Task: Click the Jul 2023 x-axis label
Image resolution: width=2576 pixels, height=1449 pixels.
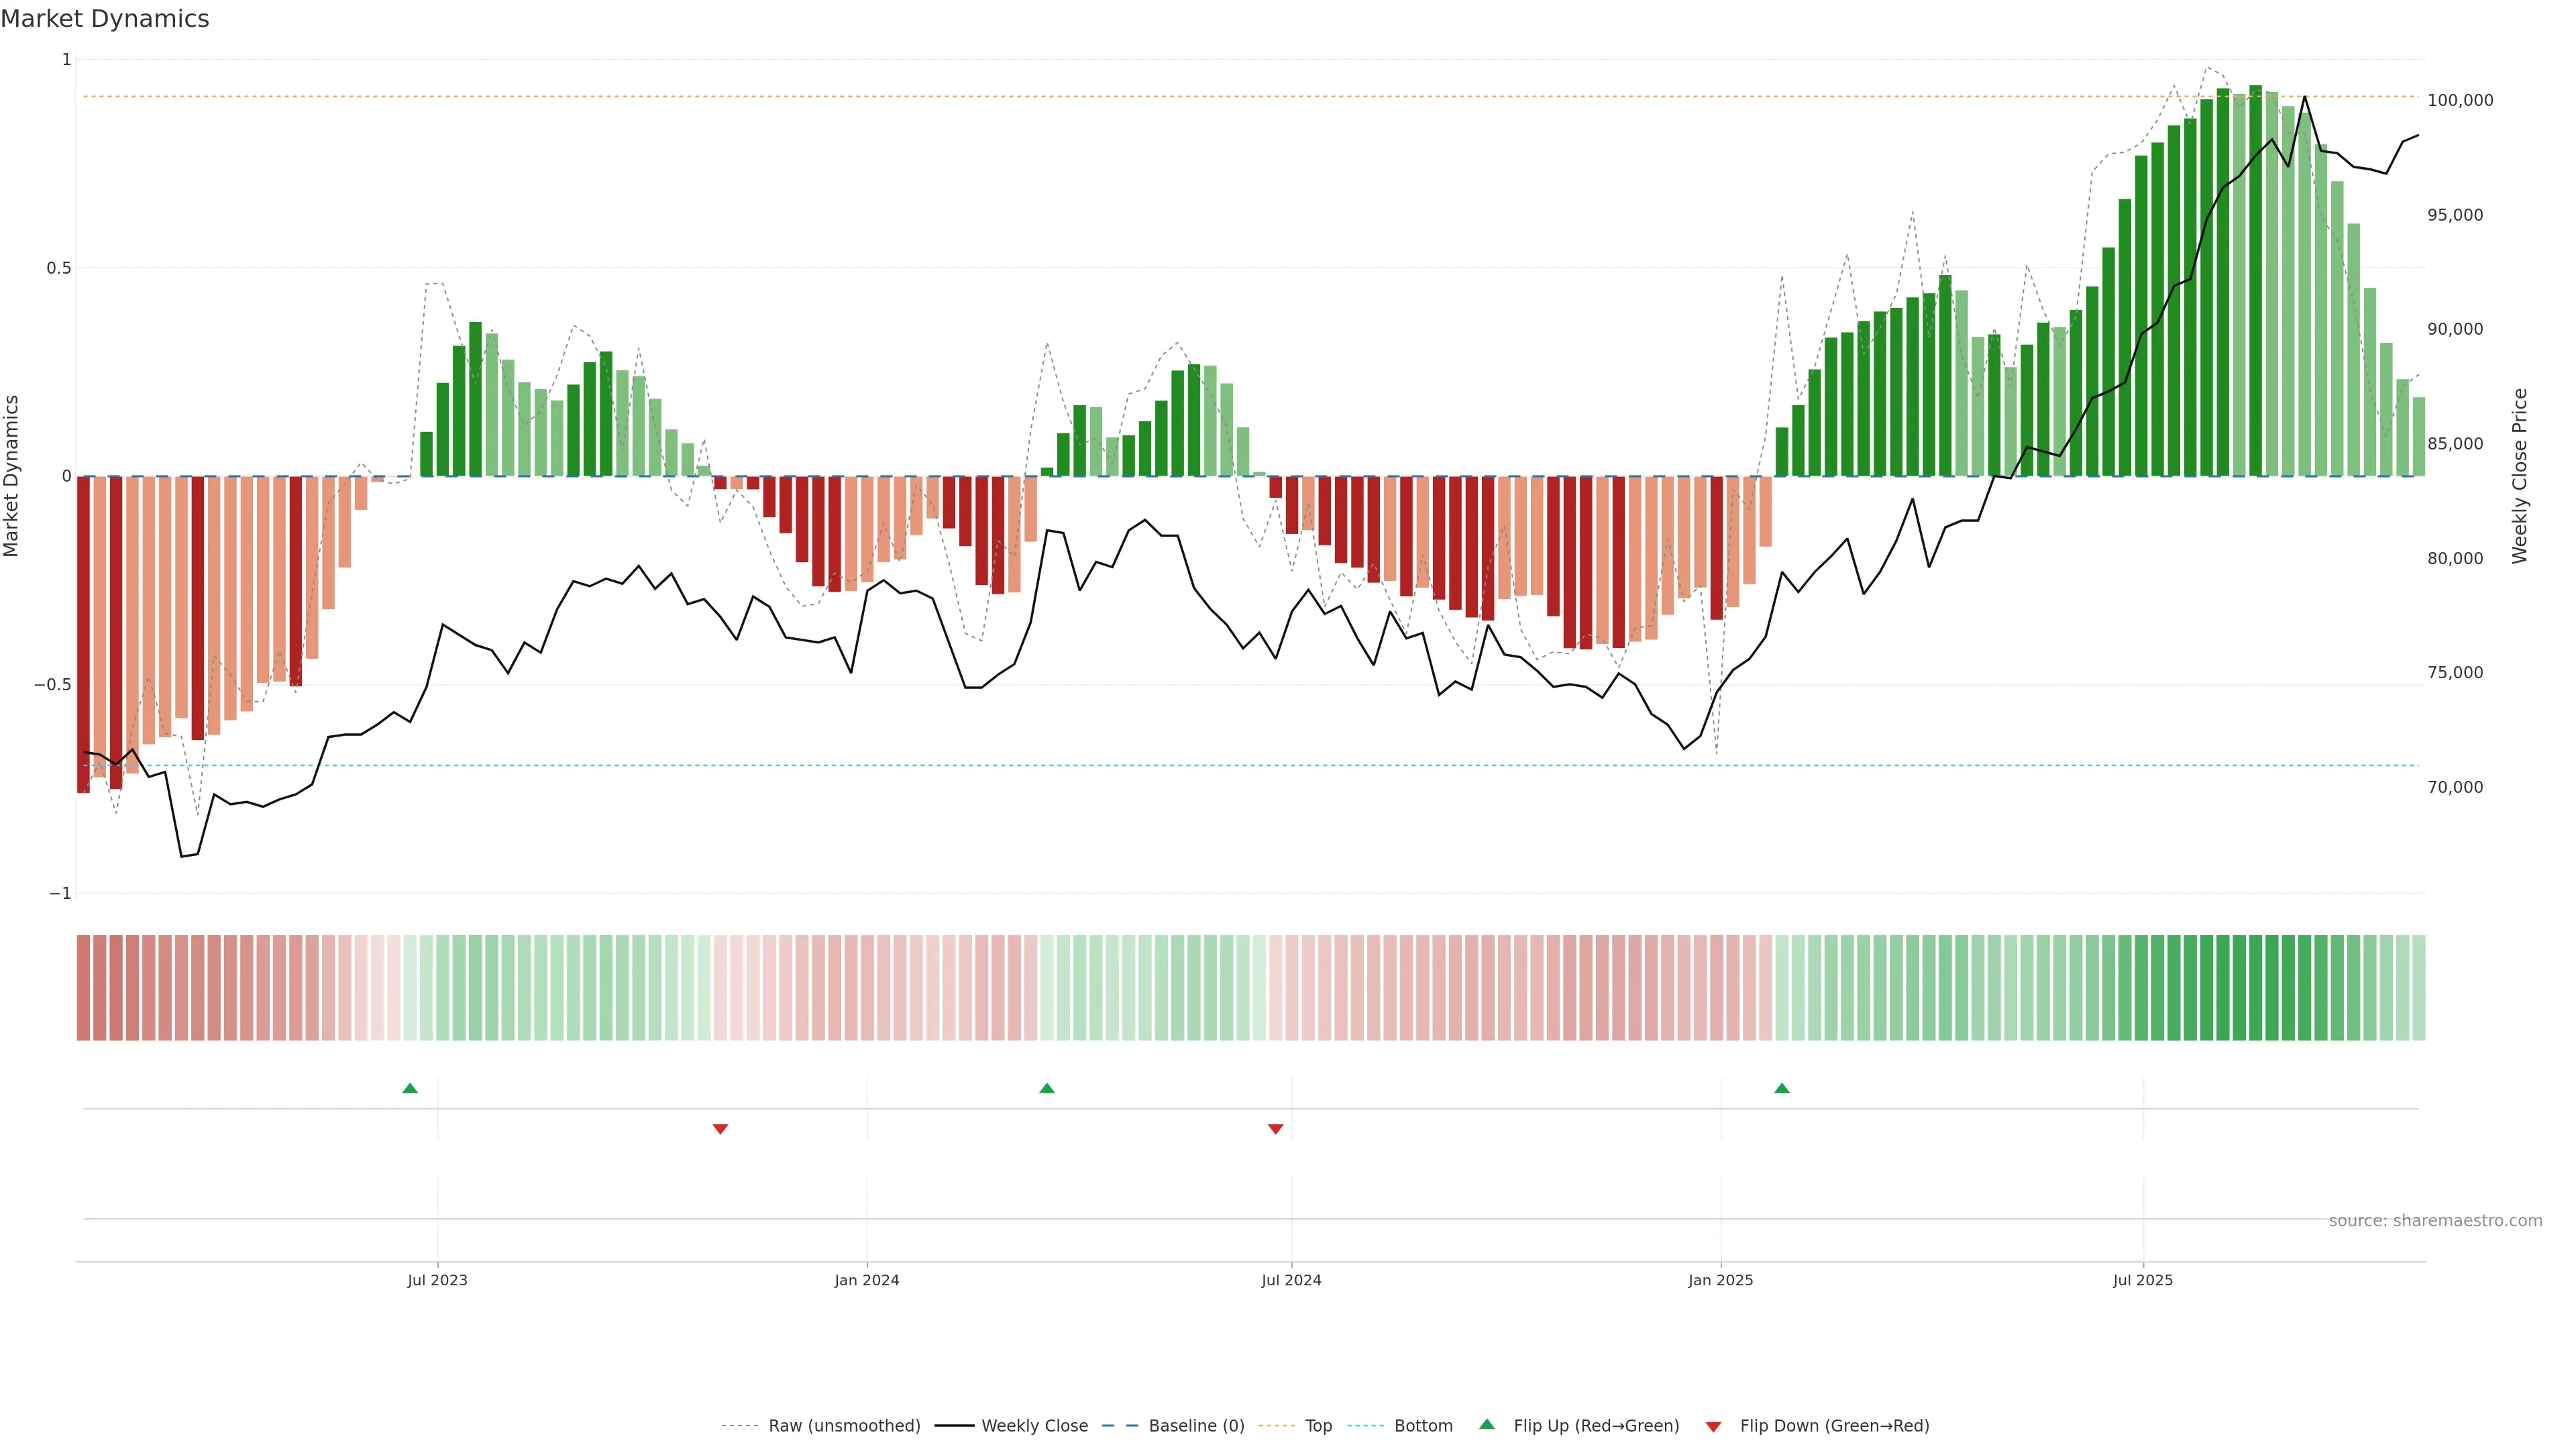Action: pyautogui.click(x=437, y=1280)
